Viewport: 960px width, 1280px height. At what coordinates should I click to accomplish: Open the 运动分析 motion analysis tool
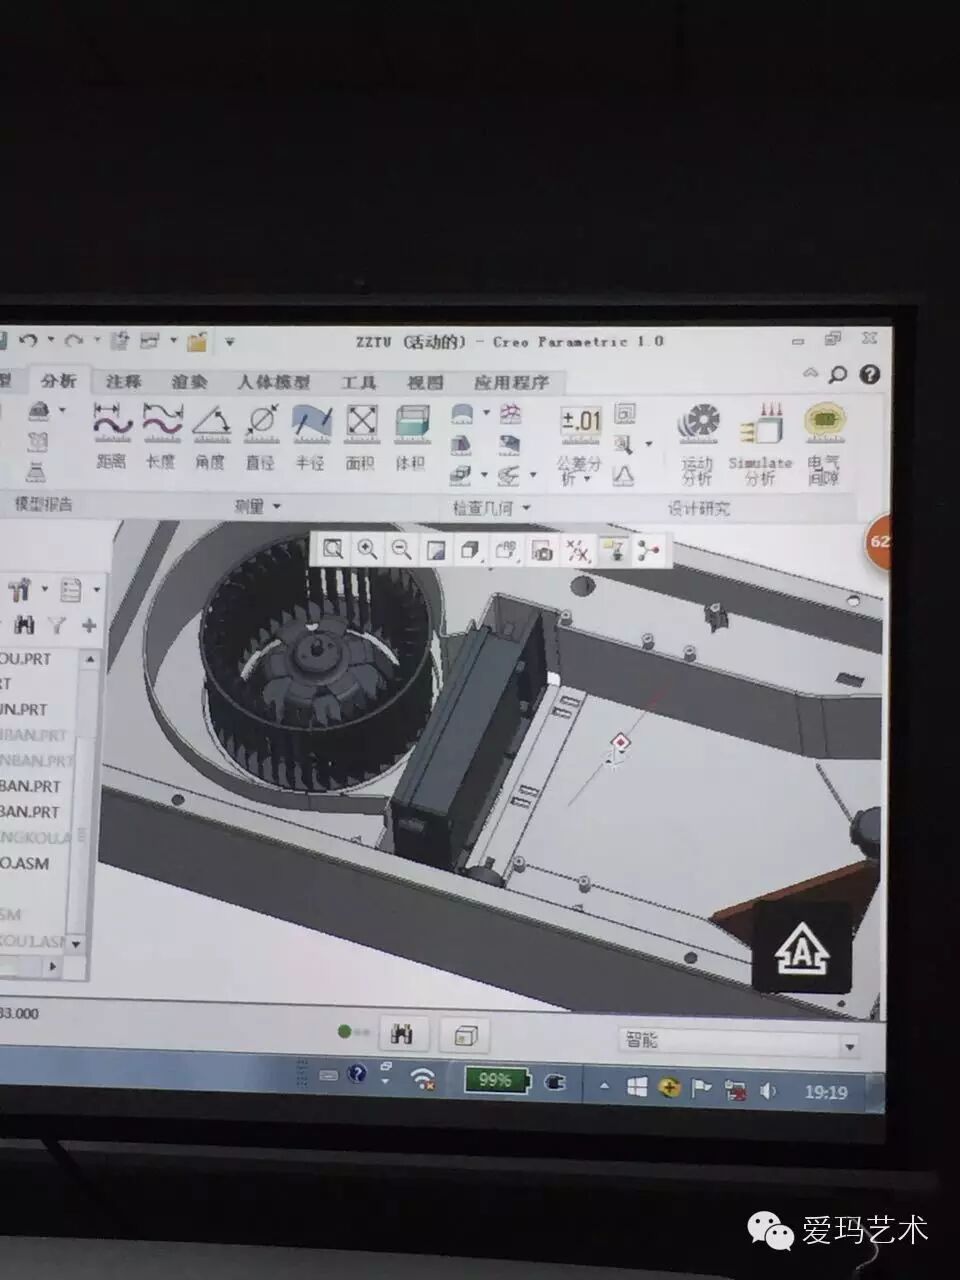click(698, 444)
